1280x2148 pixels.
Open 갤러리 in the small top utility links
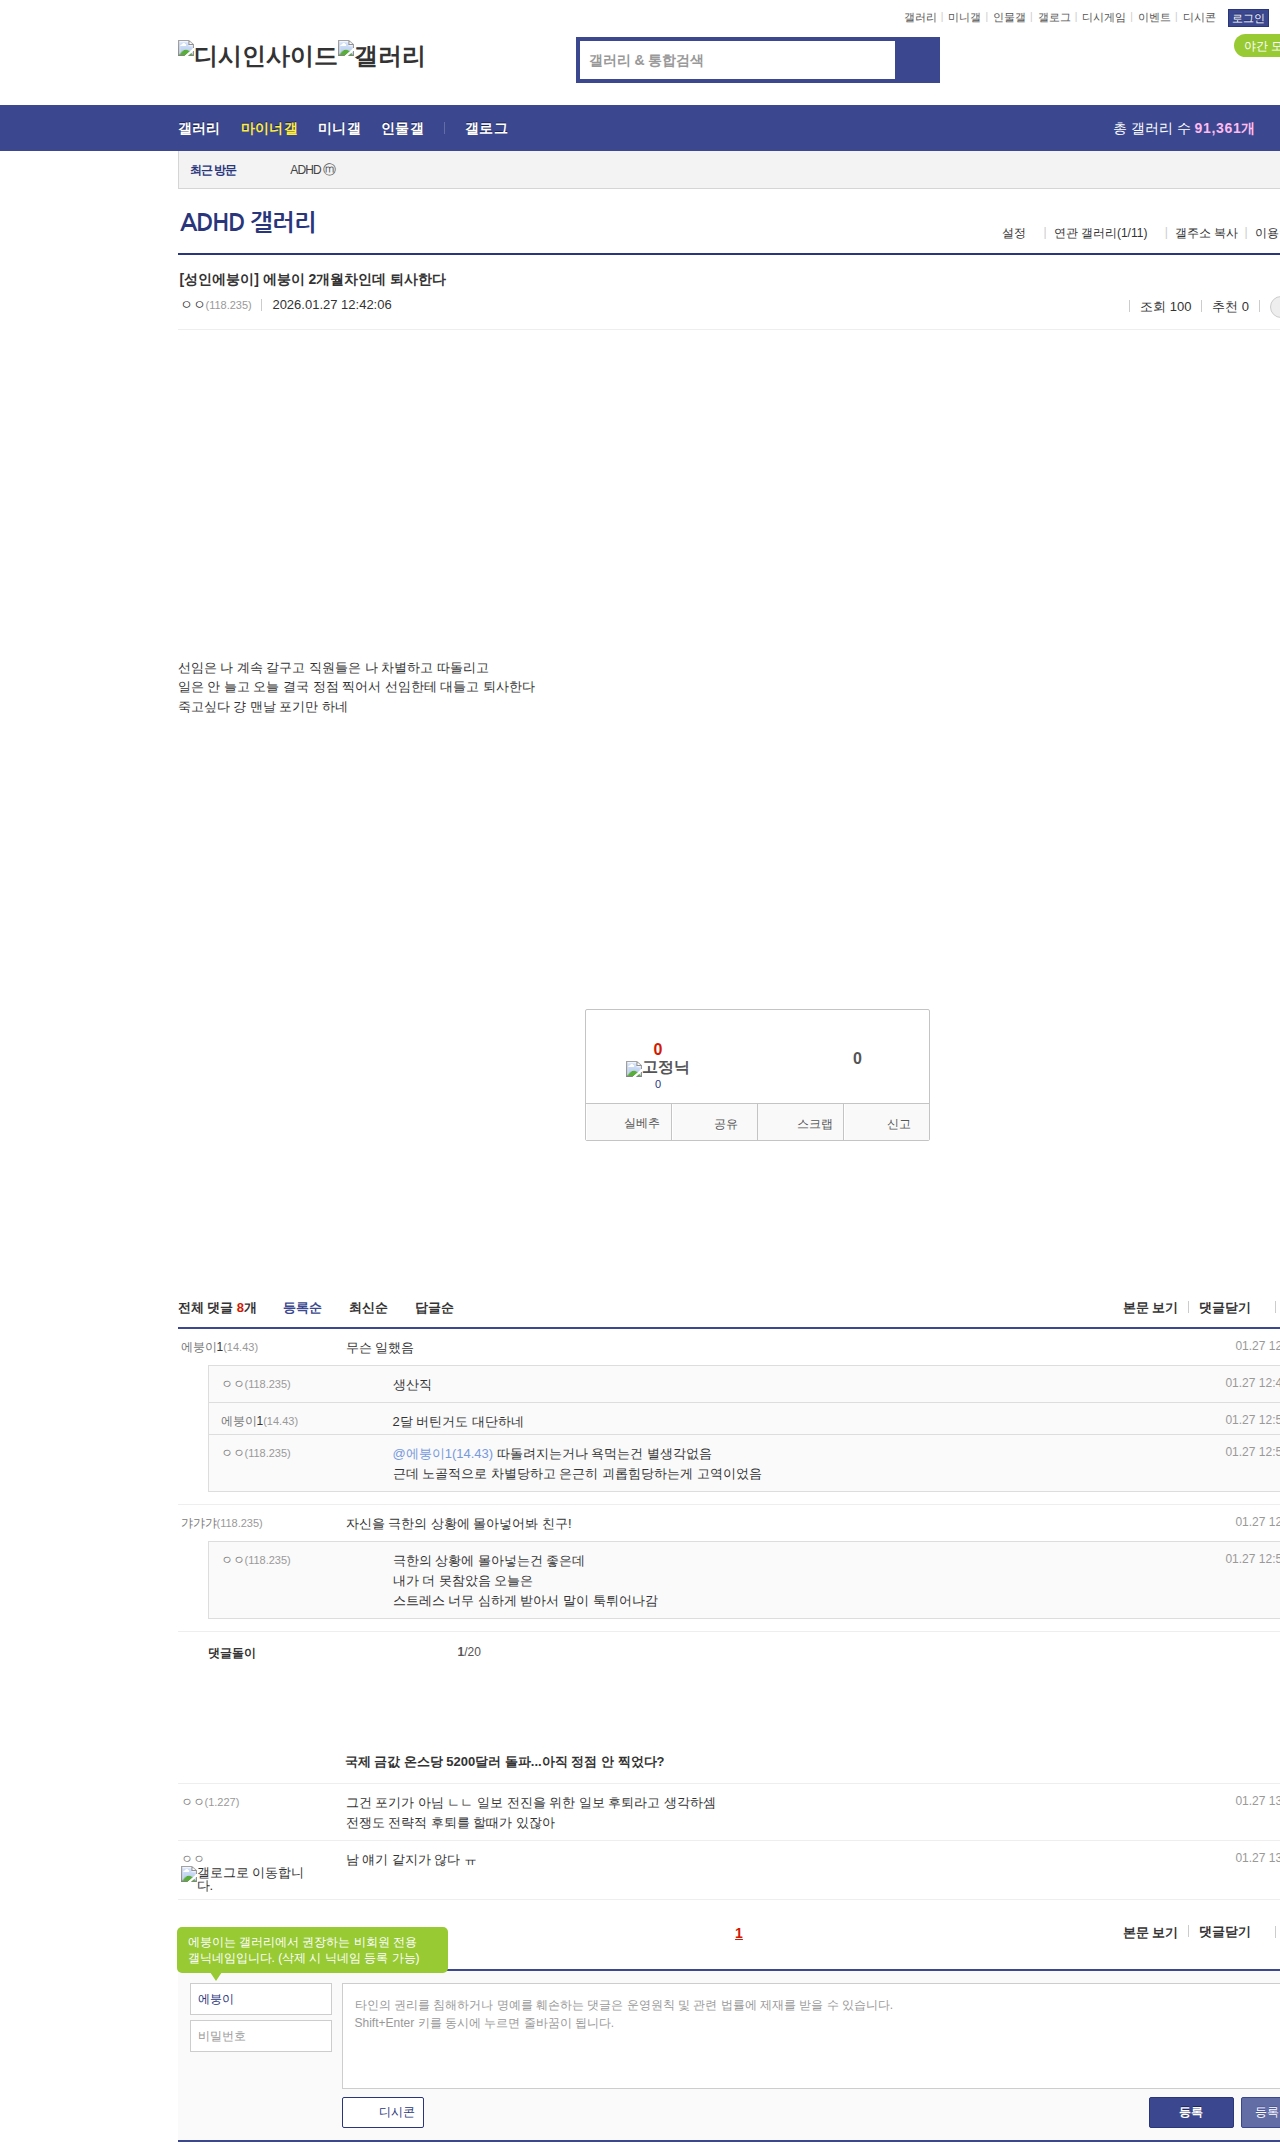pyautogui.click(x=920, y=18)
